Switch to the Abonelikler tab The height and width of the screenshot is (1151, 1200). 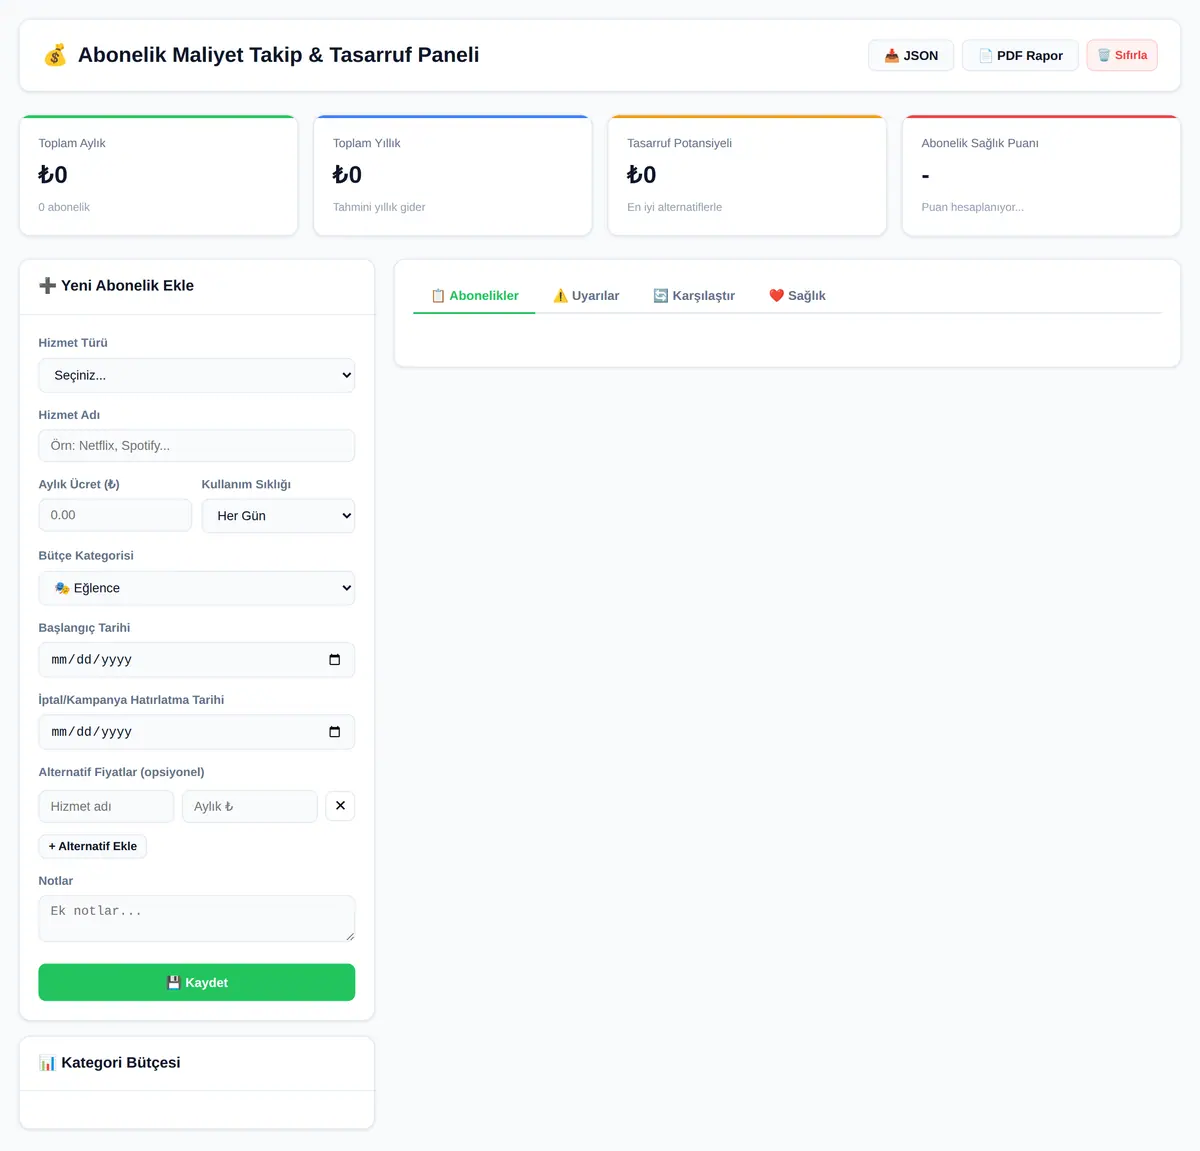(x=474, y=296)
